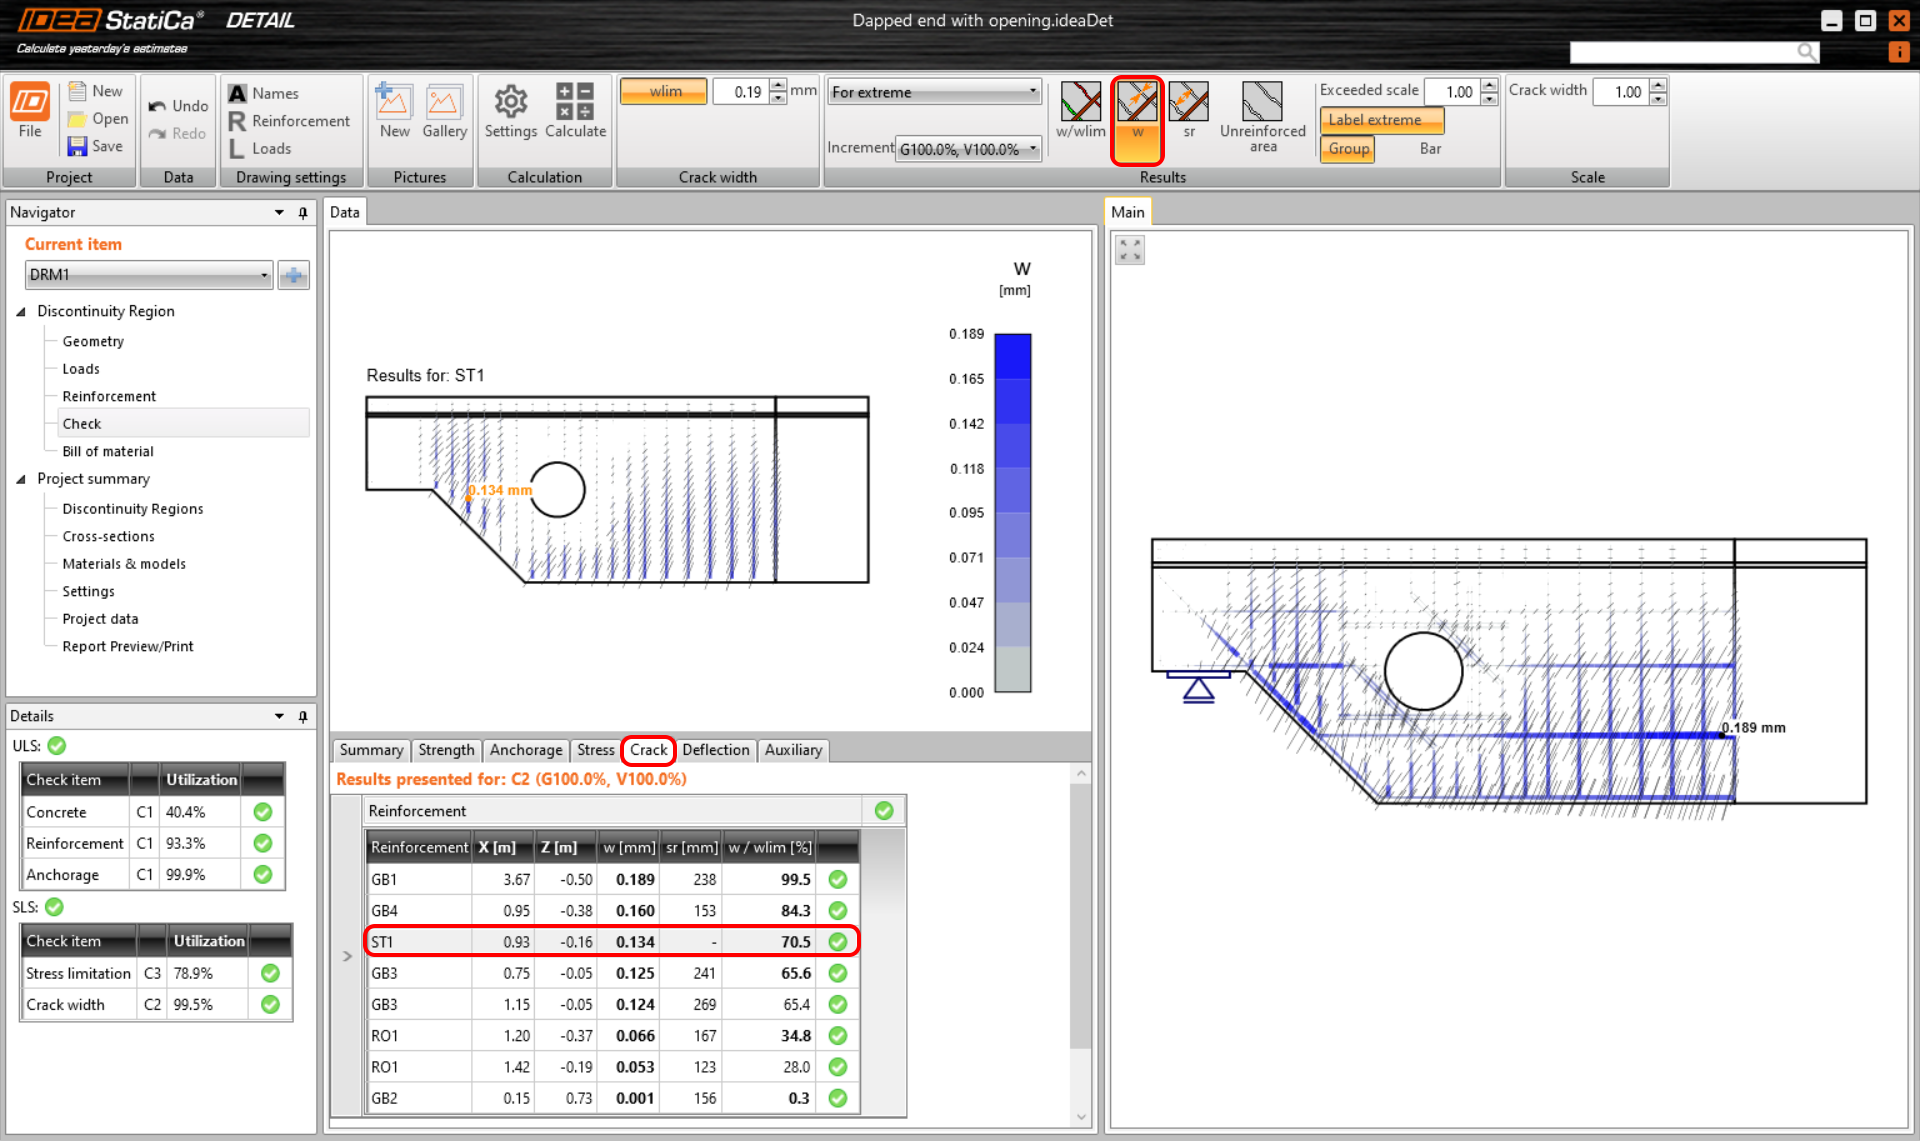Toggle the Label extreme option
This screenshot has height=1141, width=1920.
1381,120
